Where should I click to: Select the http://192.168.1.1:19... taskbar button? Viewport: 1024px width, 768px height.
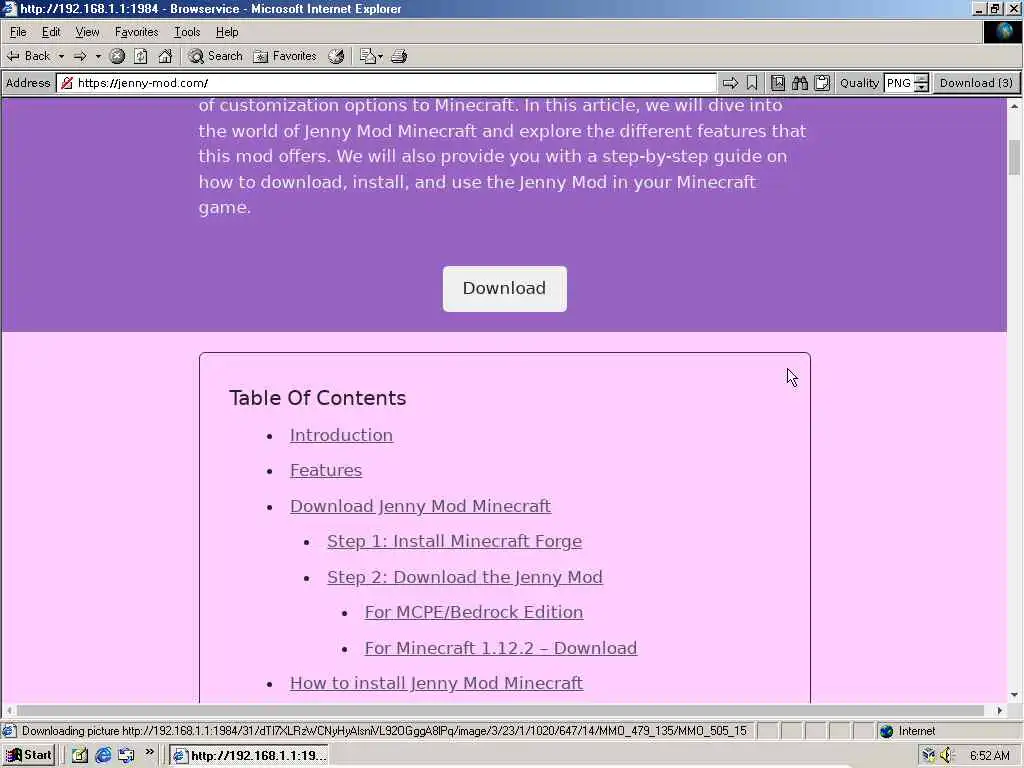[x=249, y=756]
